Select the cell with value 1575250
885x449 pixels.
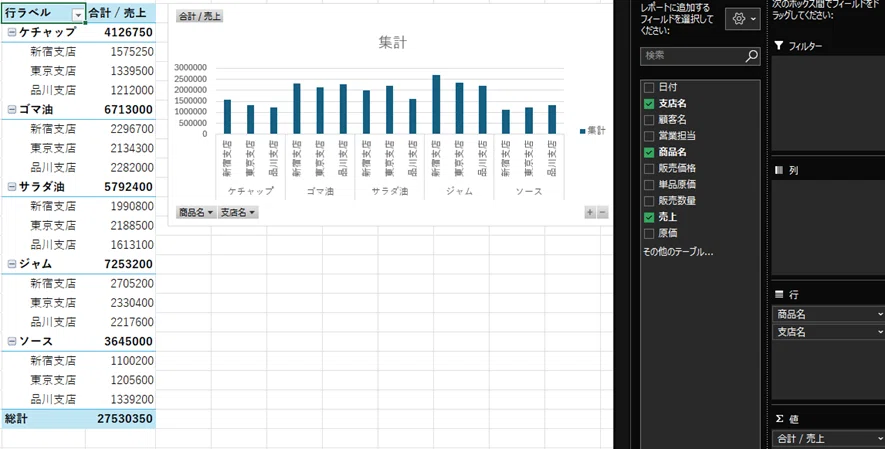[x=121, y=52]
